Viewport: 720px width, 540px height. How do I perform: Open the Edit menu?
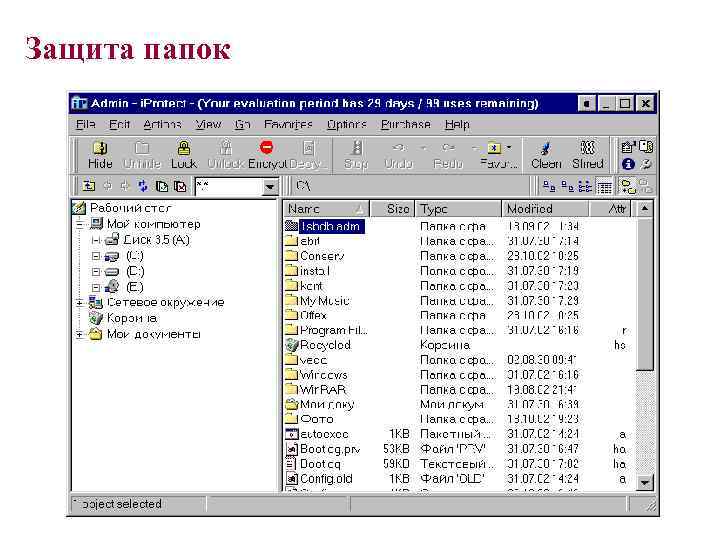(119, 124)
